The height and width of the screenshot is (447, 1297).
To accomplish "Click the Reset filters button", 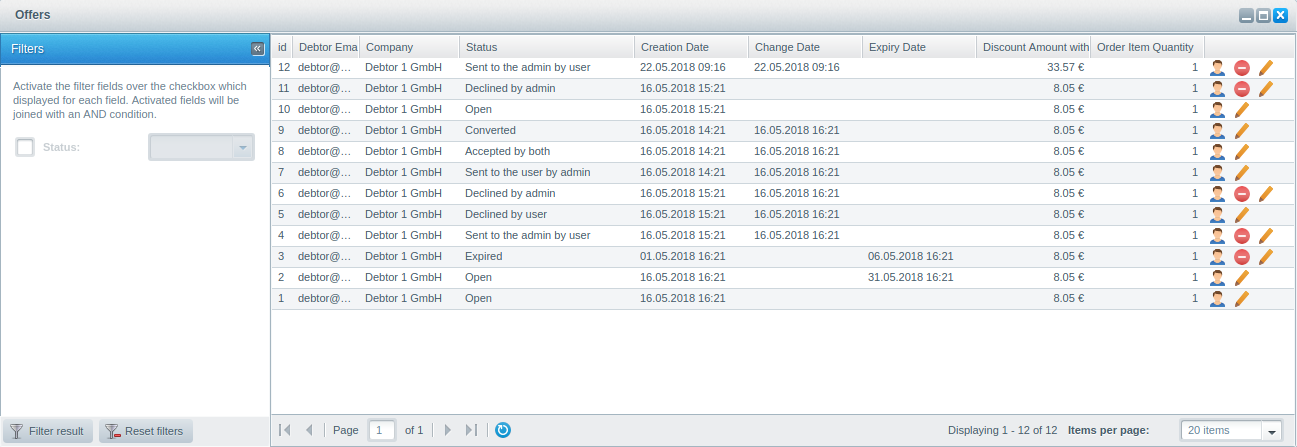I will point(145,431).
